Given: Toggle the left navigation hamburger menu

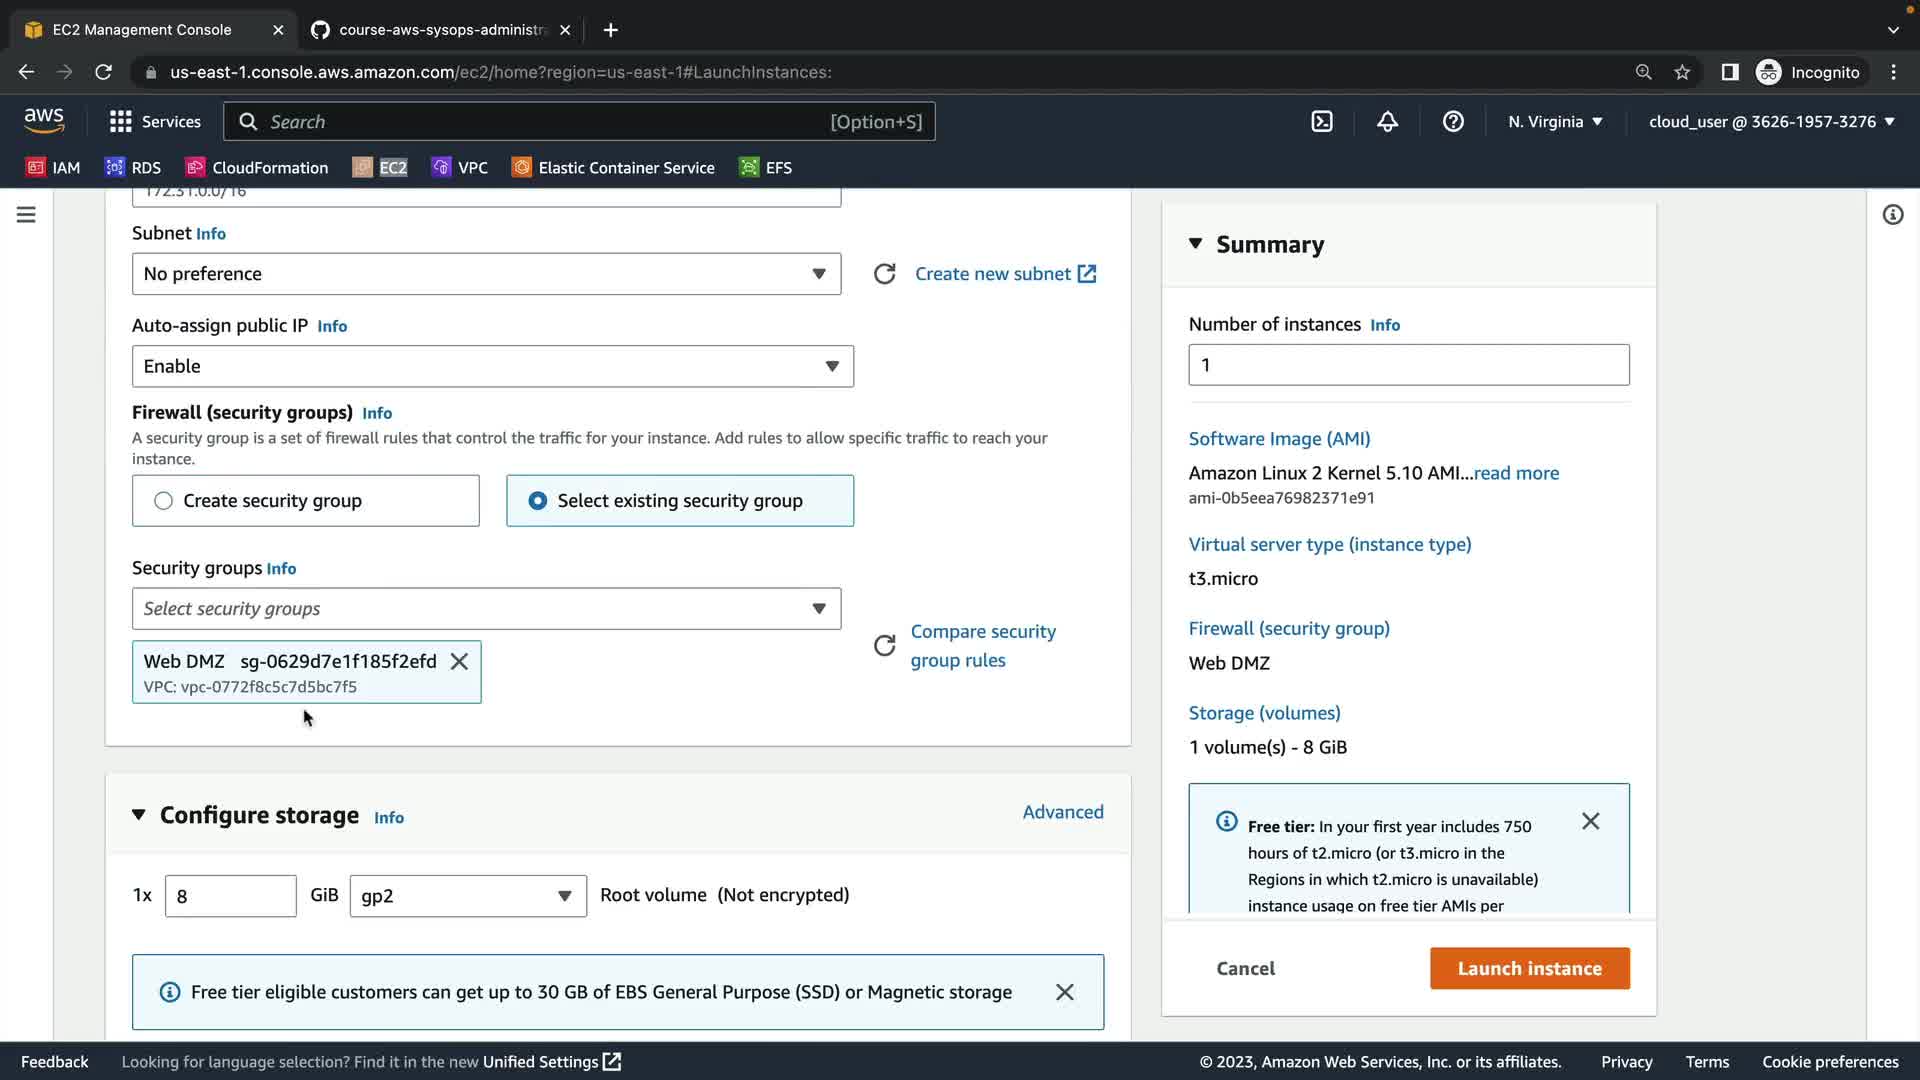Looking at the screenshot, I should pos(26,215).
